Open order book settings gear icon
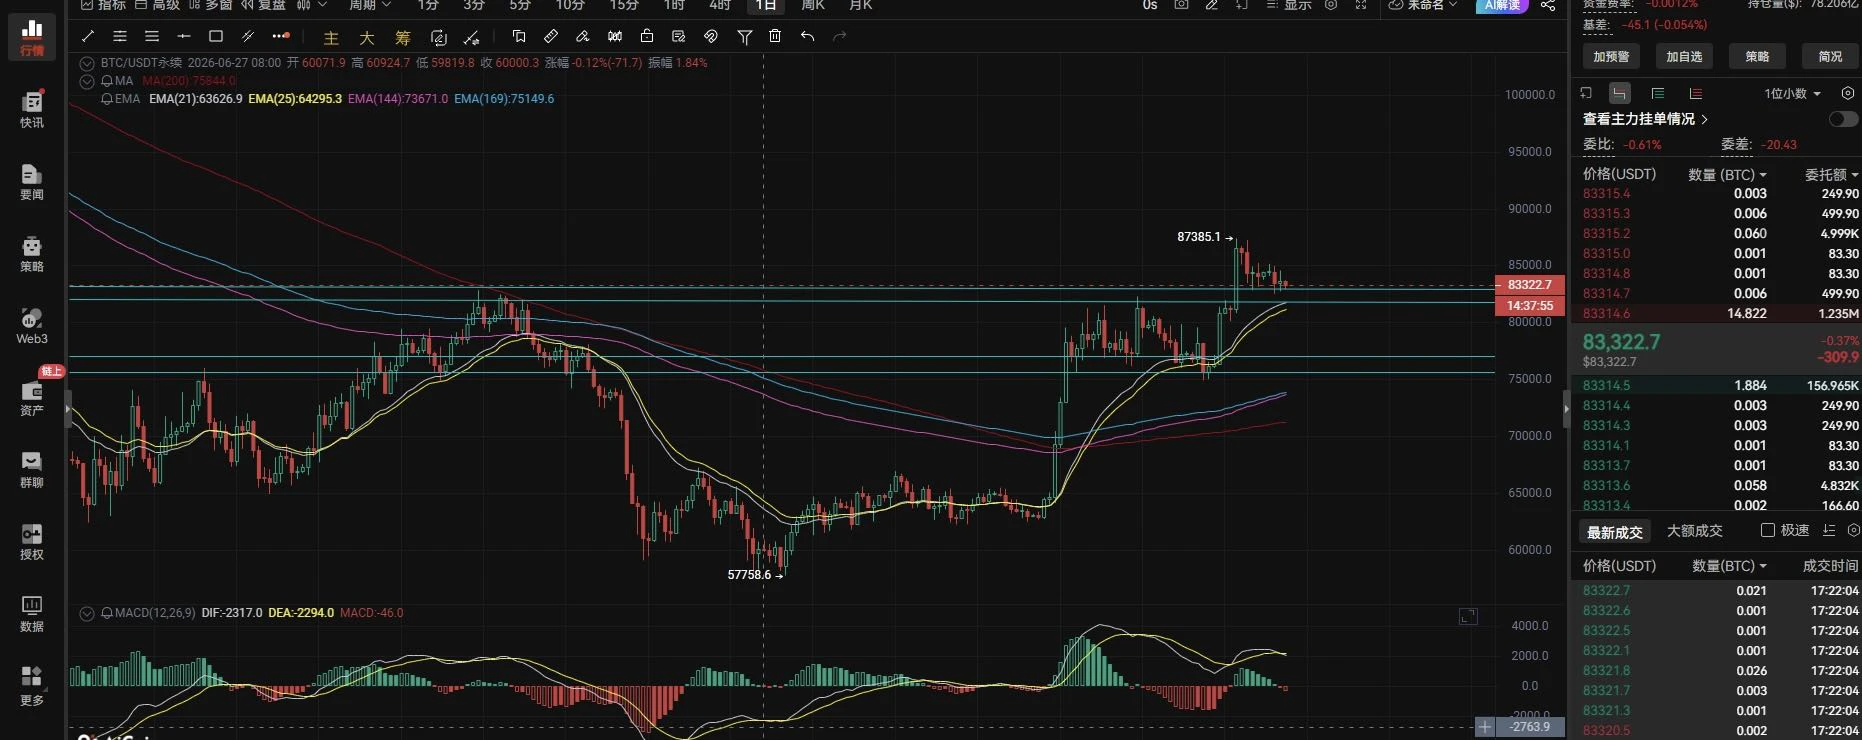Viewport: 1862px width, 740px height. click(x=1848, y=93)
